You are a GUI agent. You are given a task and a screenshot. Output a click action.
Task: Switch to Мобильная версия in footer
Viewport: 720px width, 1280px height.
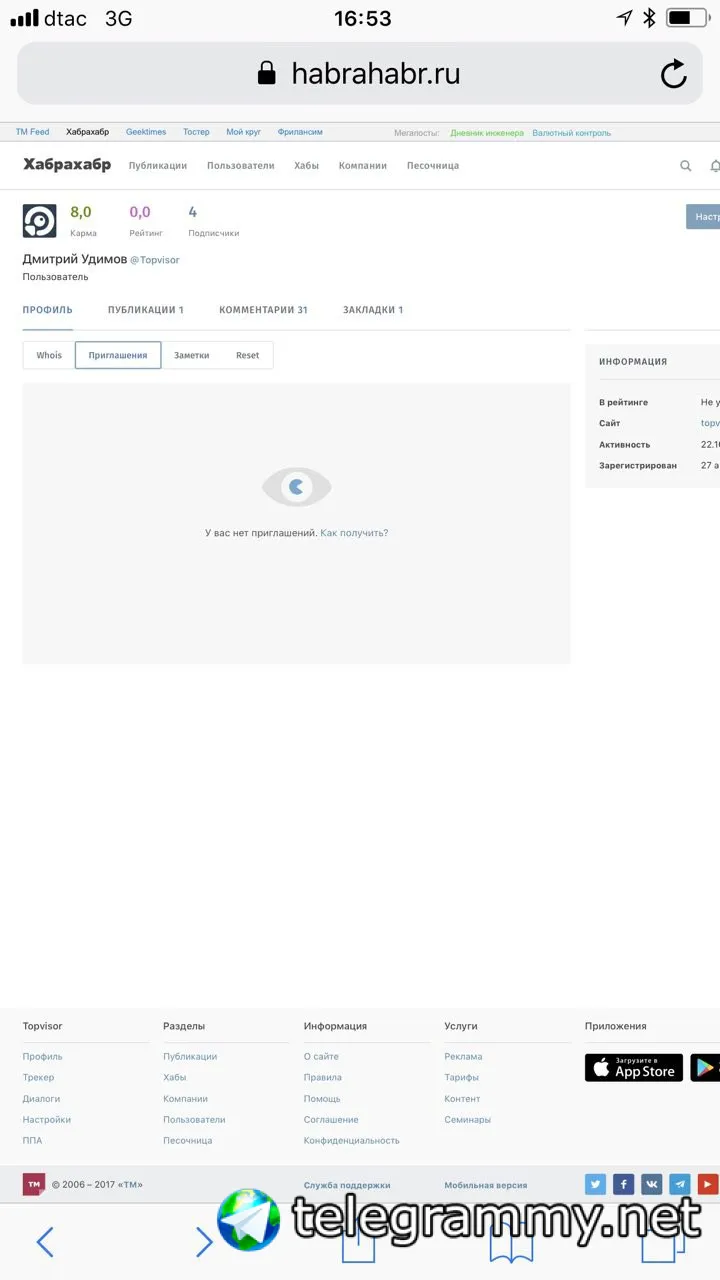(486, 1186)
